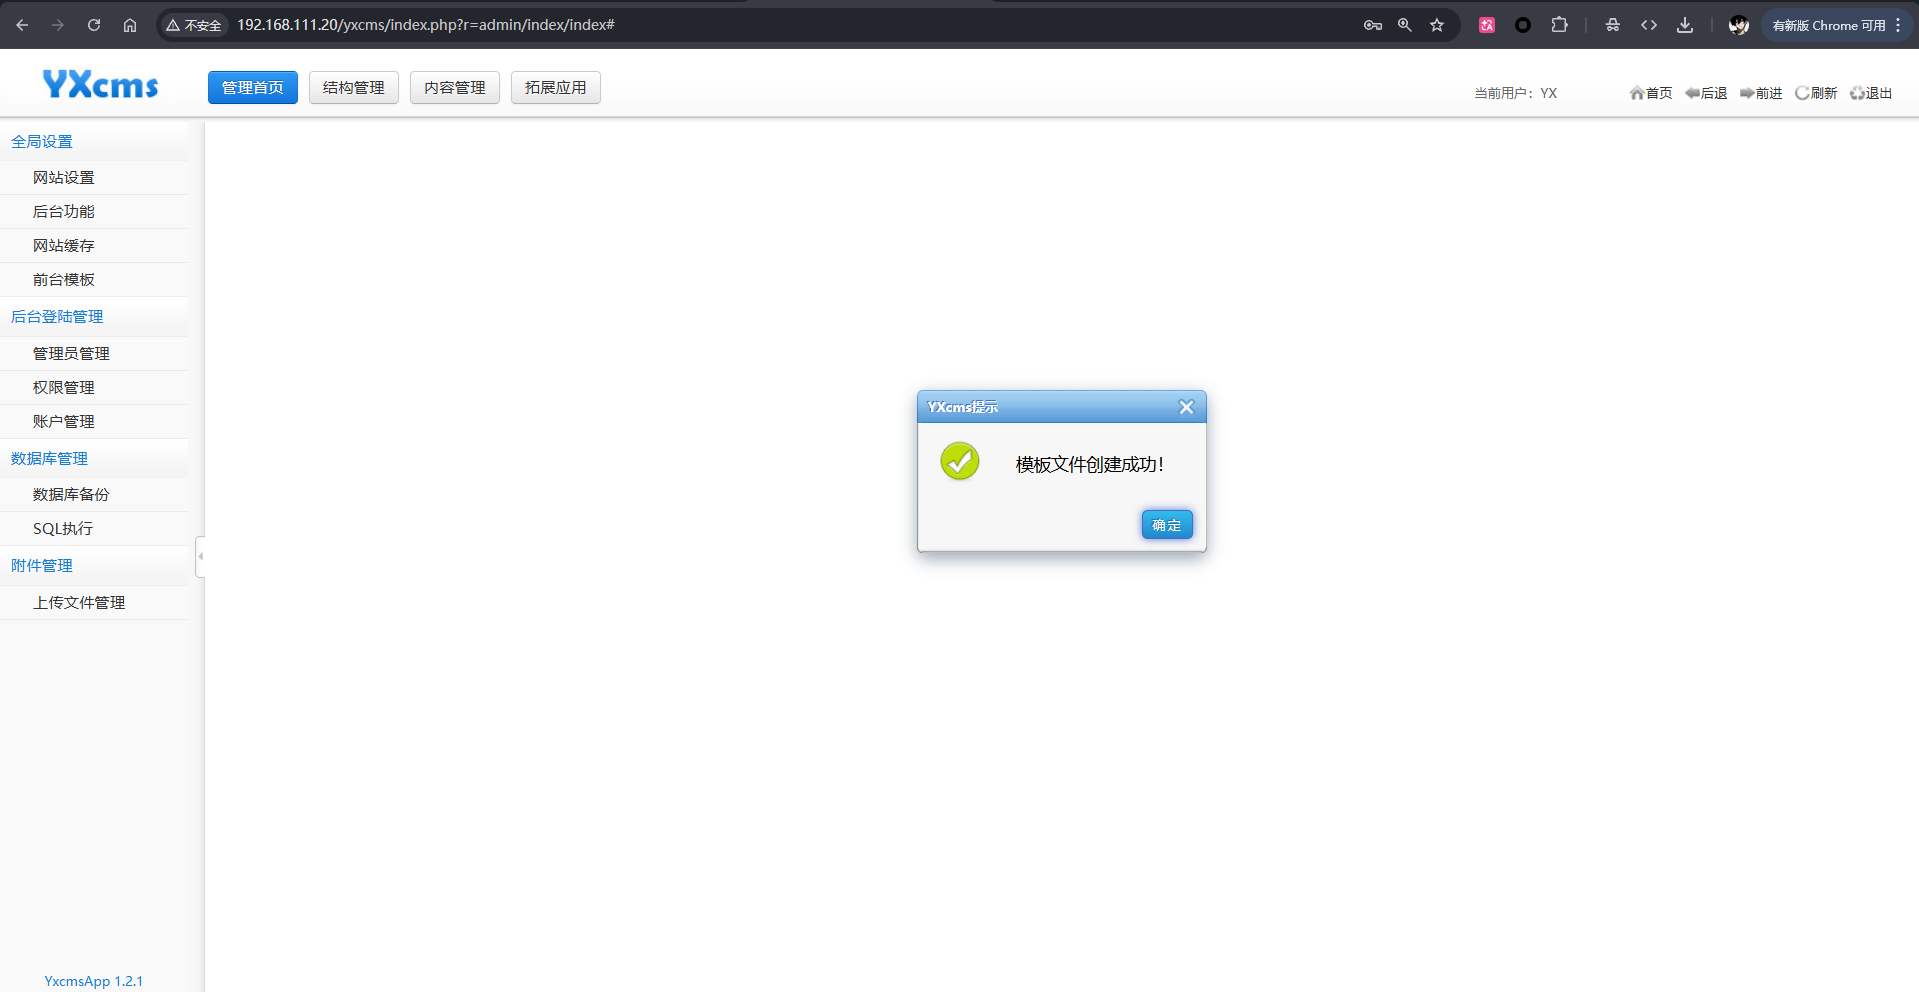Open the Chrome profile avatar
1919x992 pixels.
click(x=1739, y=25)
